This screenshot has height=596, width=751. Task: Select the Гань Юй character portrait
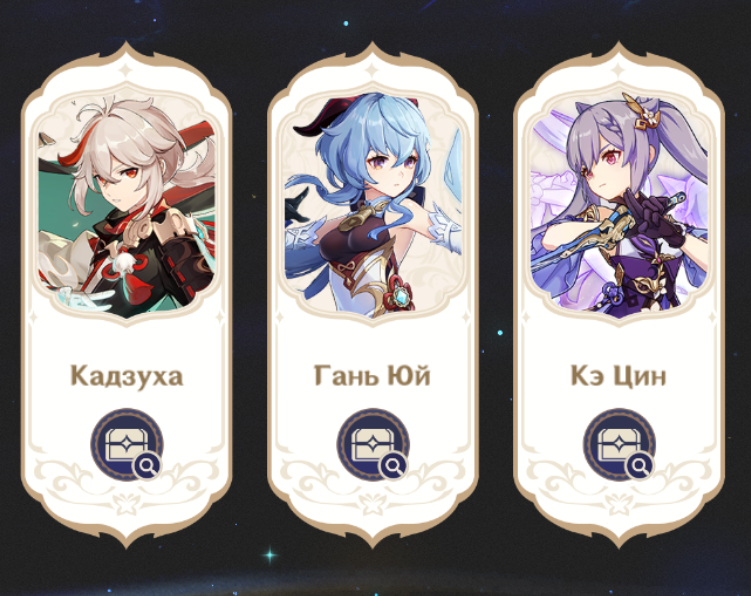[x=373, y=206]
